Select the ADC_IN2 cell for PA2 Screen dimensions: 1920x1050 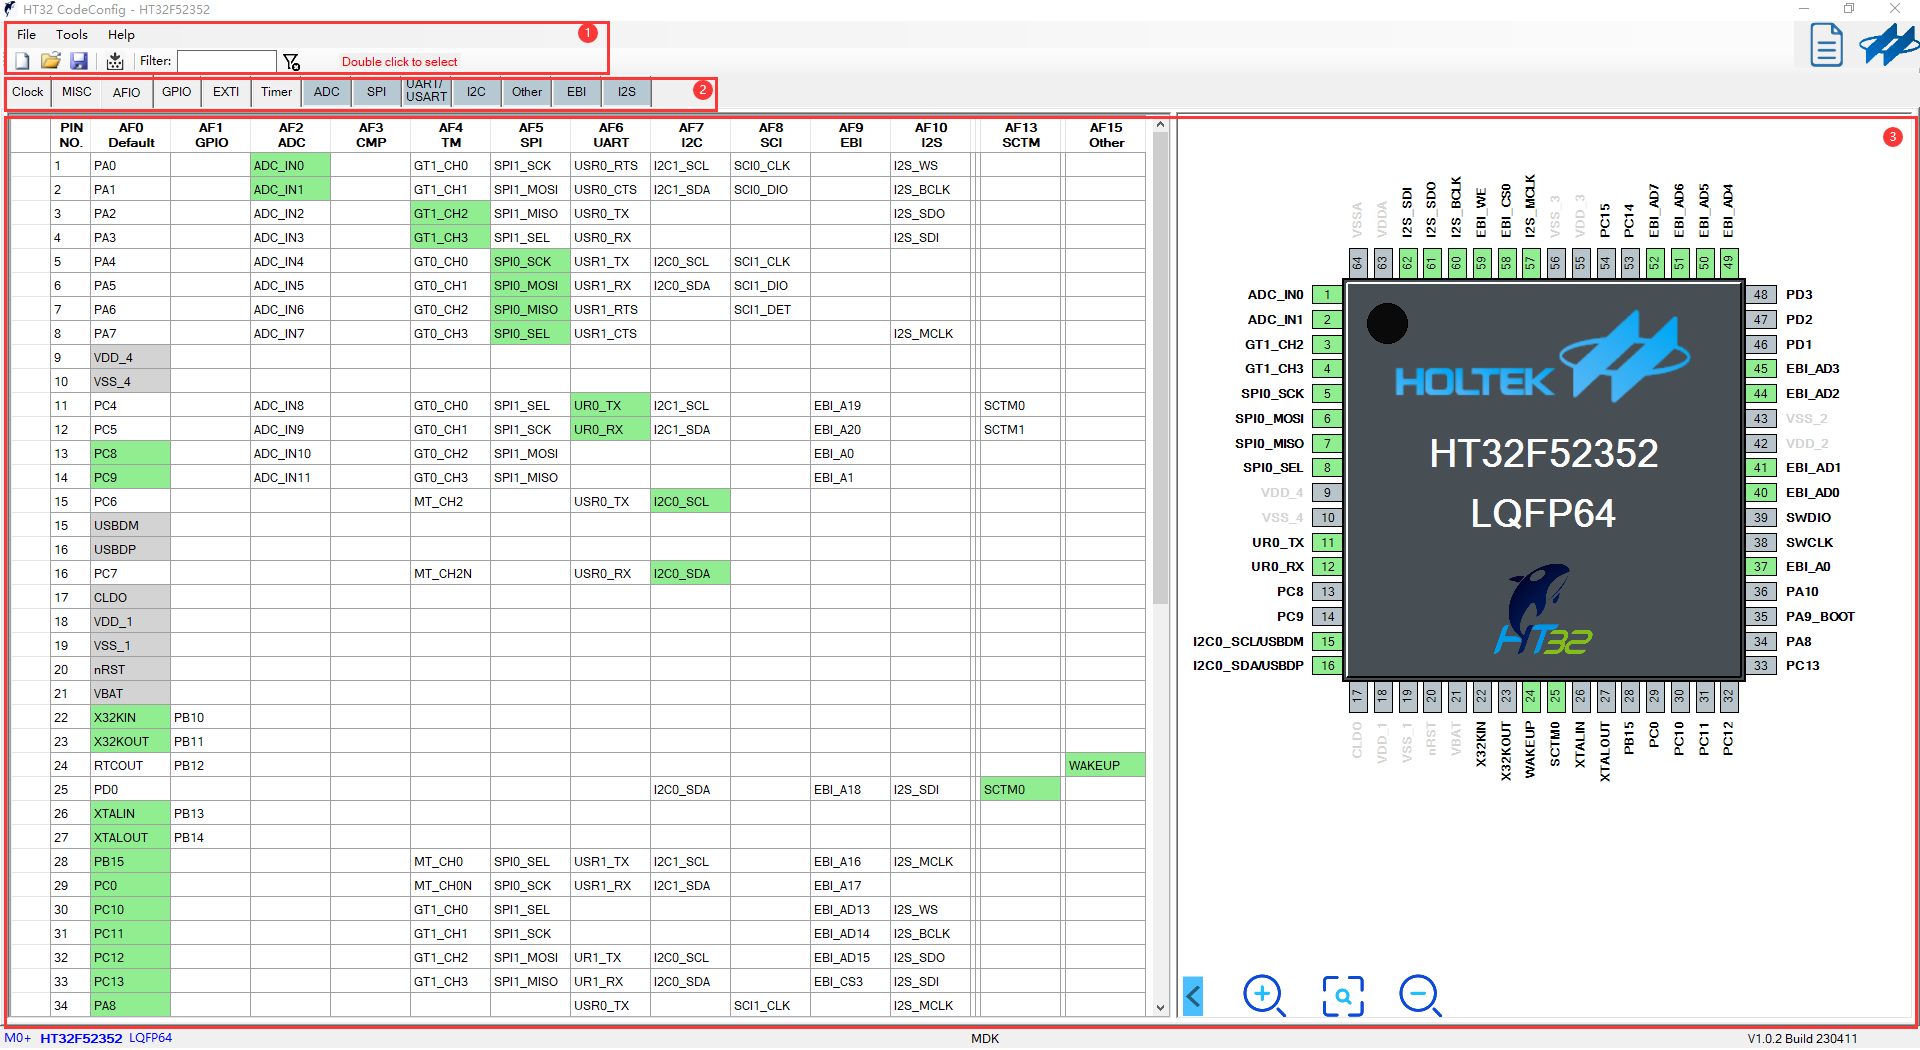[289, 214]
